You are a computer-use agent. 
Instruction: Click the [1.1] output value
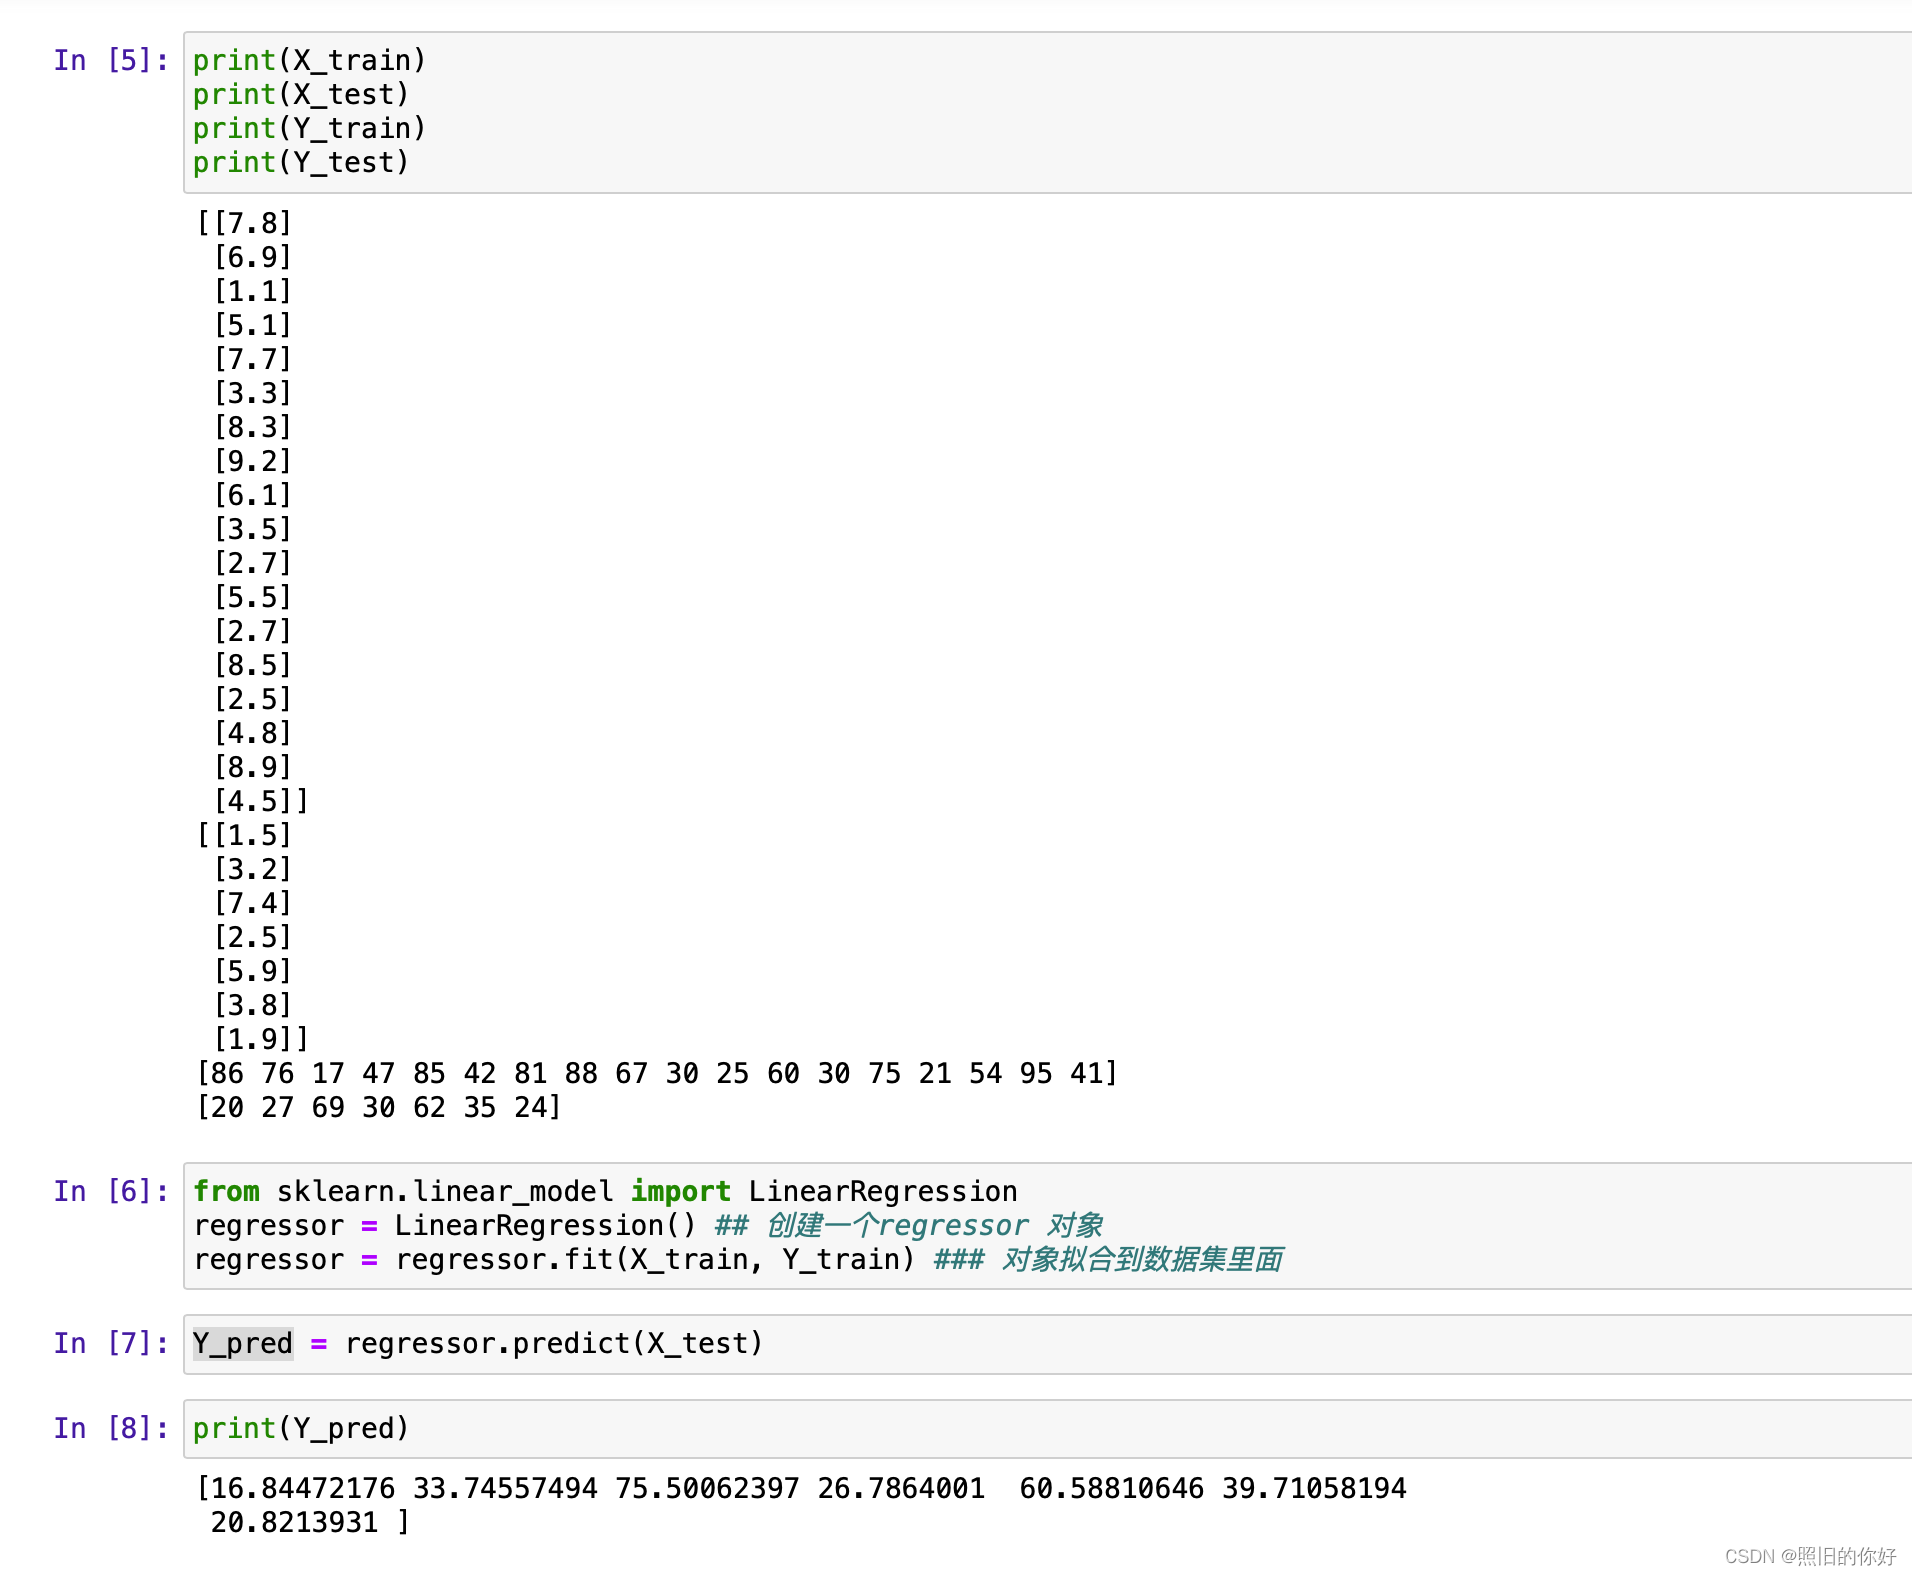pyautogui.click(x=253, y=291)
